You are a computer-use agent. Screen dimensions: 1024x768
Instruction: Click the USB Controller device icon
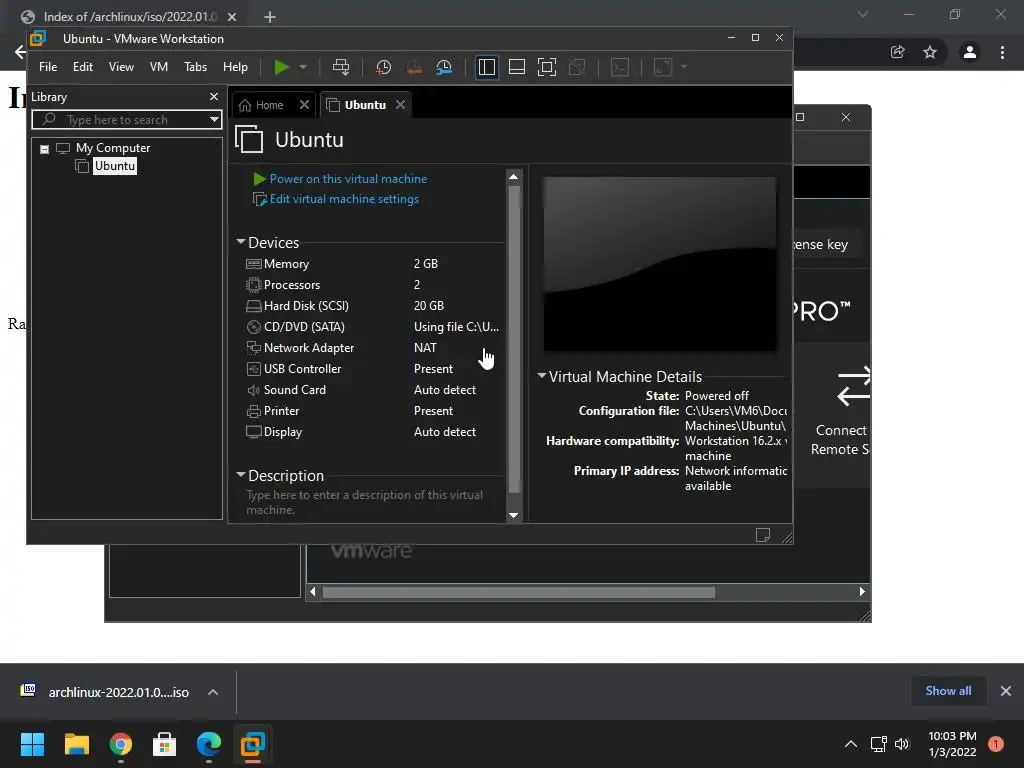pos(253,369)
